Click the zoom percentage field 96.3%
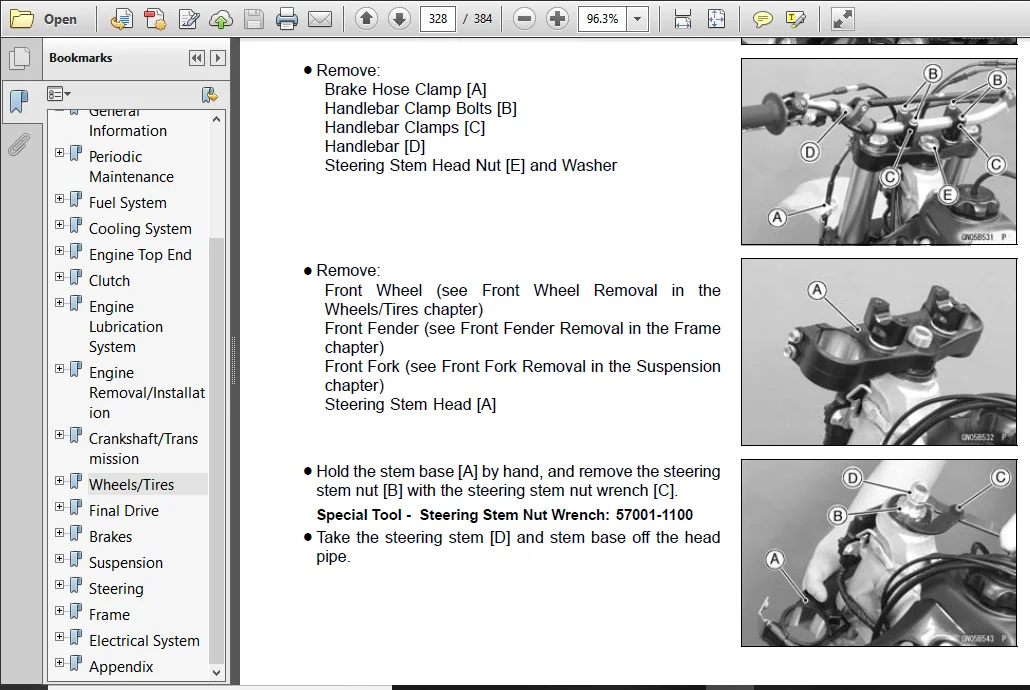 (x=602, y=19)
